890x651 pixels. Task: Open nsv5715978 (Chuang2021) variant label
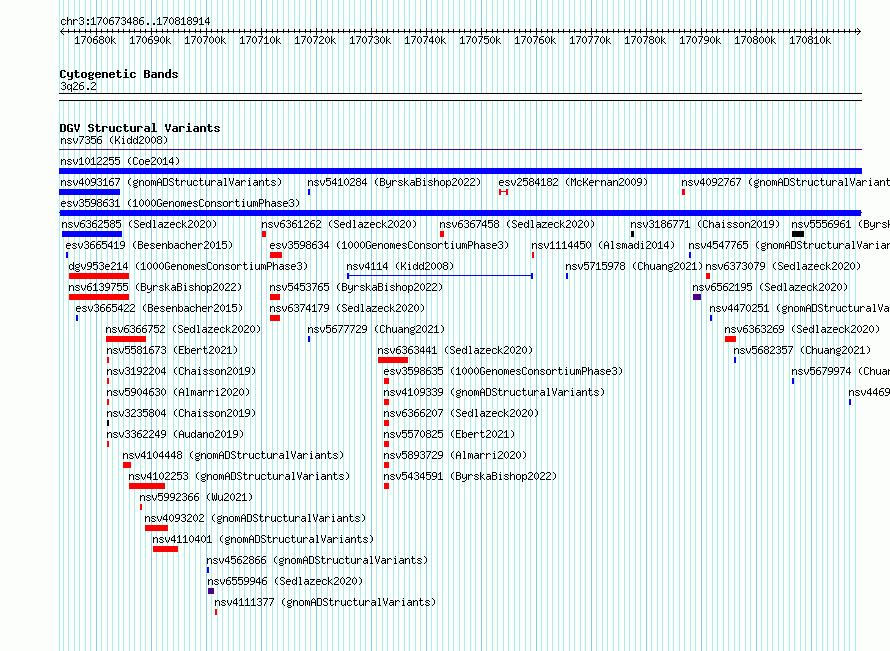[x=634, y=266]
